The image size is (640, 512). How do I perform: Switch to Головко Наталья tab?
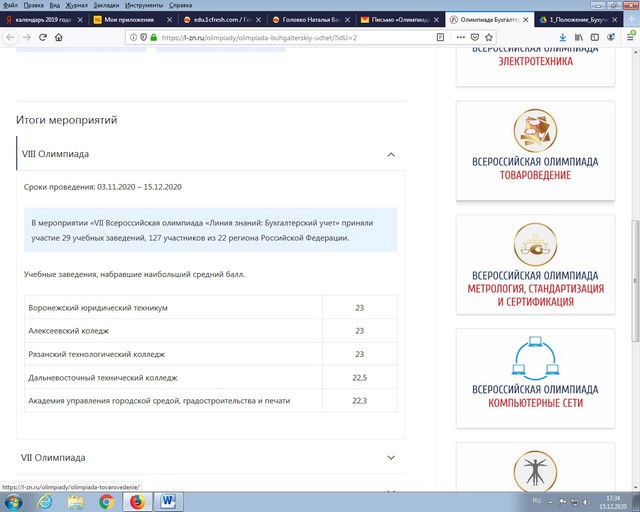pyautogui.click(x=311, y=20)
